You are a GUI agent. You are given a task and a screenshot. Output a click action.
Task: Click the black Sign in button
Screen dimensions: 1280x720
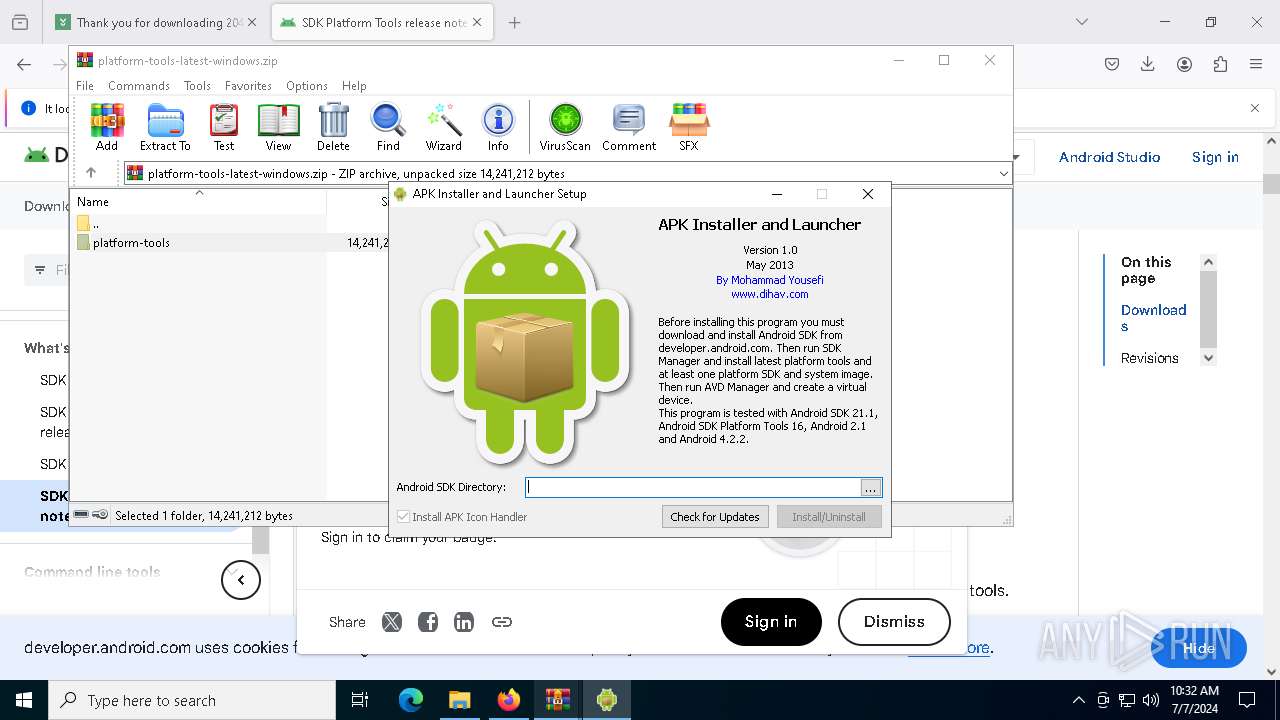(x=771, y=622)
